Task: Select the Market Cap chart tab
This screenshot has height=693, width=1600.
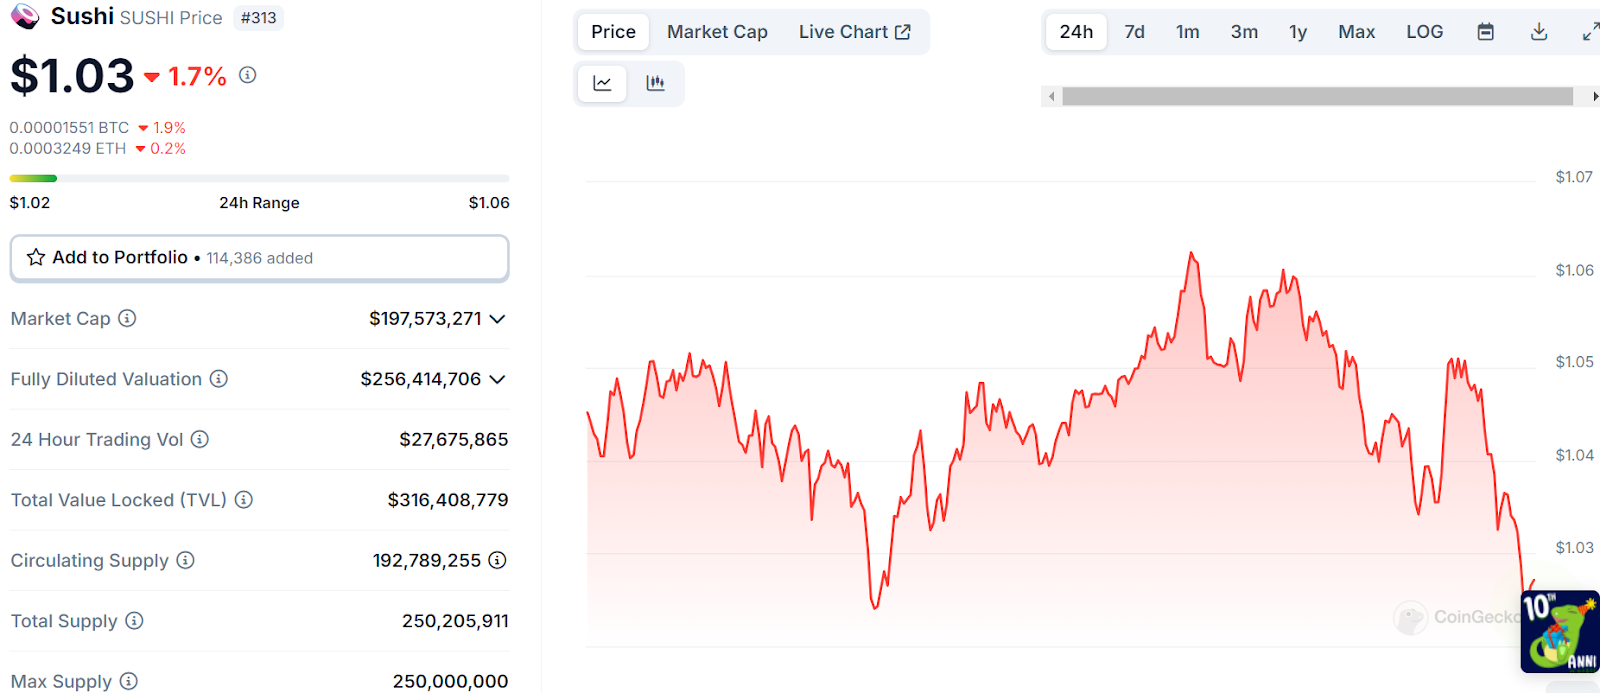Action: pos(717,32)
